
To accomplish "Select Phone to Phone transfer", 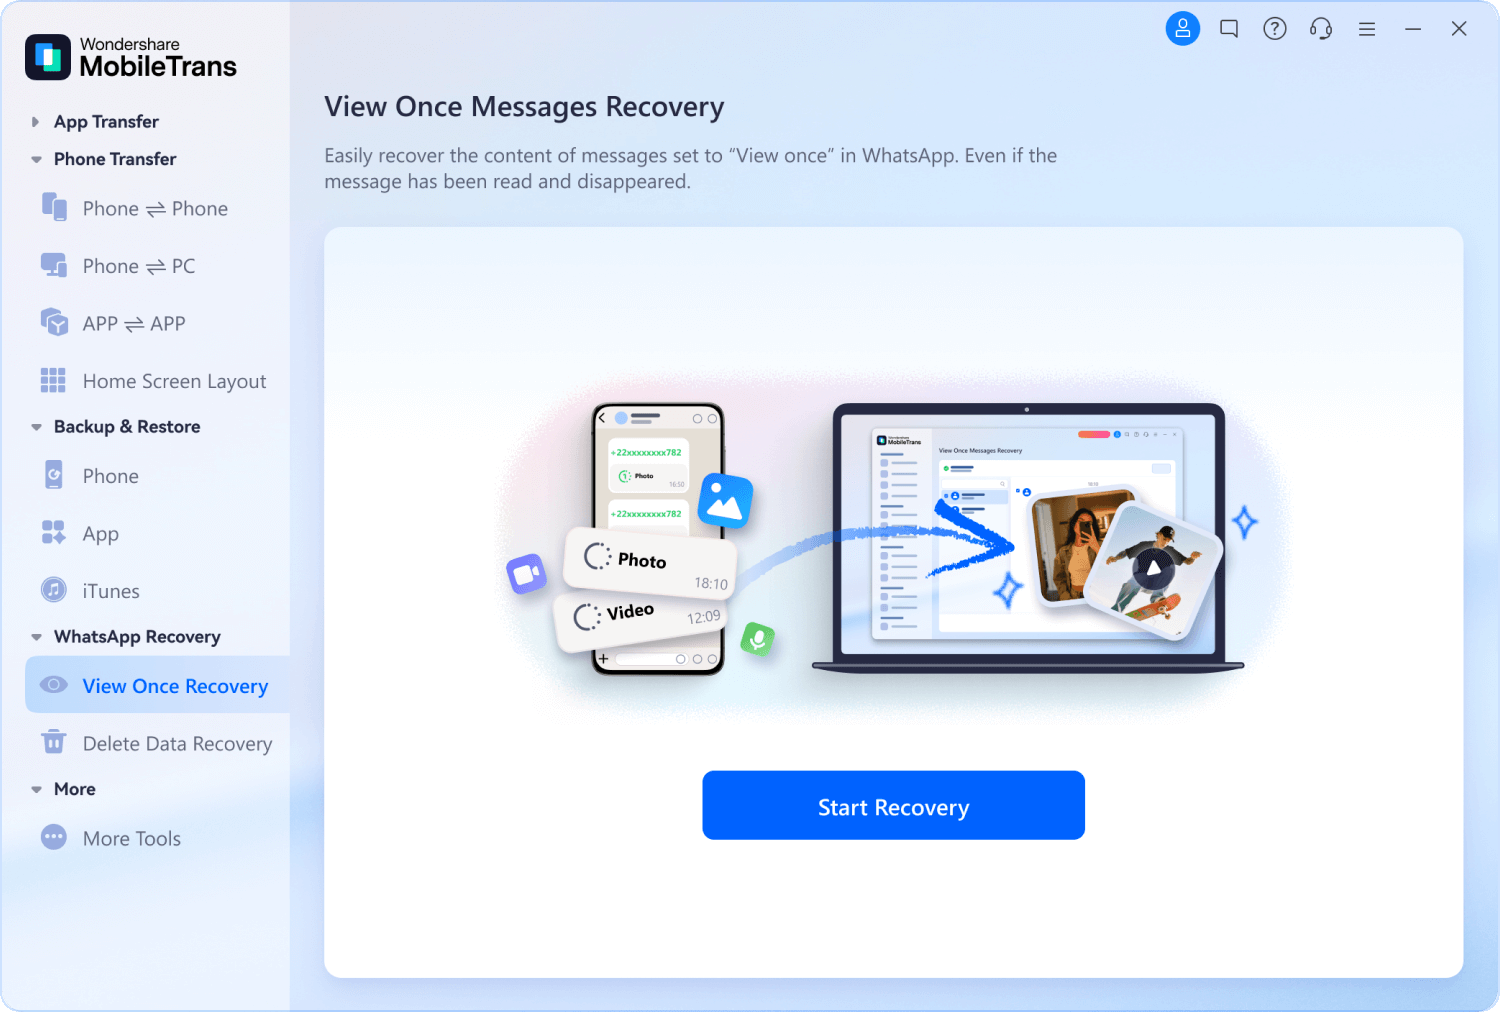I will pos(155,209).
